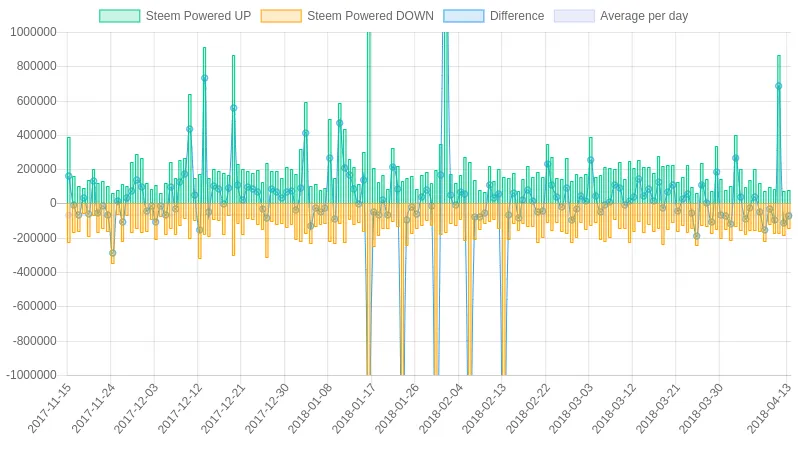Viewport: 798px width, 450px height.
Task: Toggle the Steem Powered DOWN orange swatch
Action: point(281,16)
